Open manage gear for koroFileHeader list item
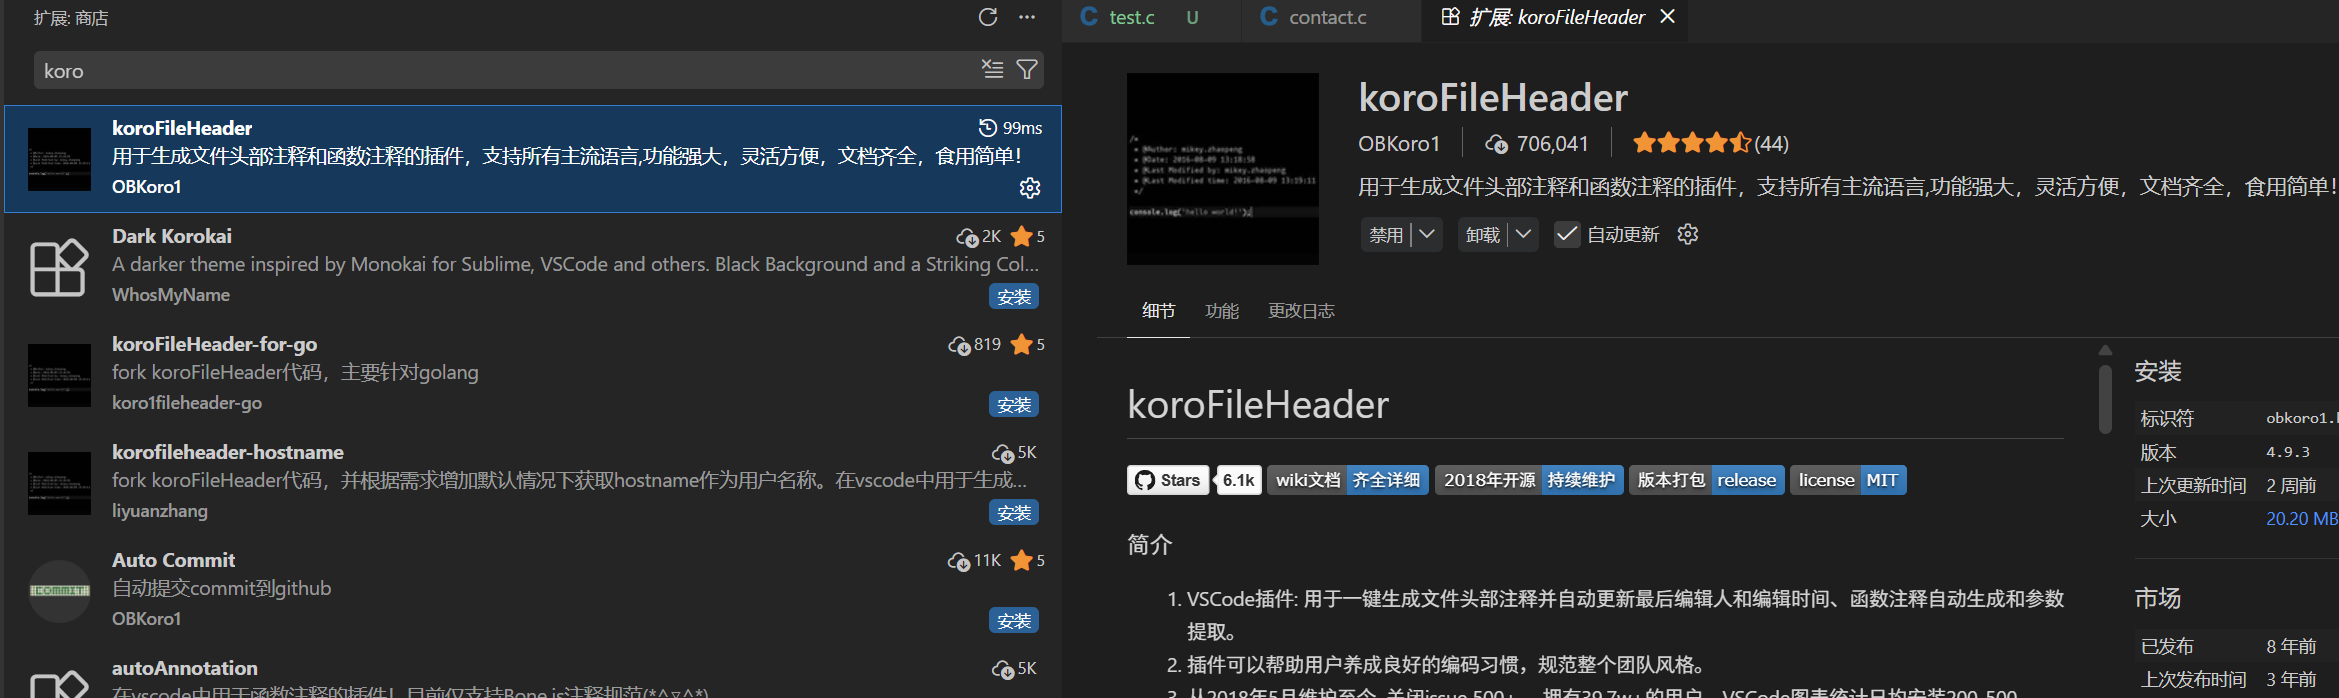2339x698 pixels. pos(1030,188)
